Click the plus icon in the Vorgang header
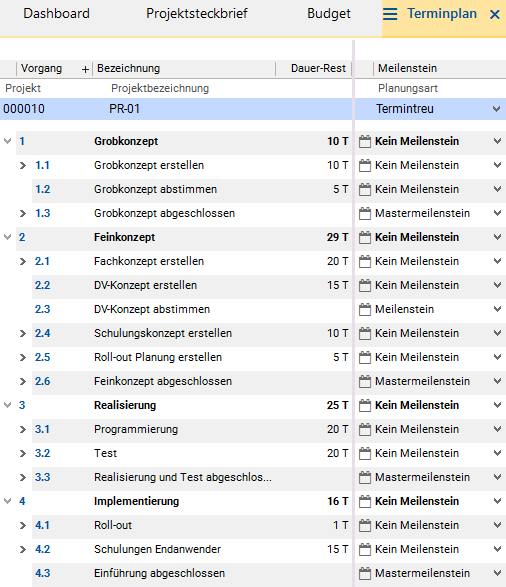Viewport: 506px width, 587px height. 85,69
